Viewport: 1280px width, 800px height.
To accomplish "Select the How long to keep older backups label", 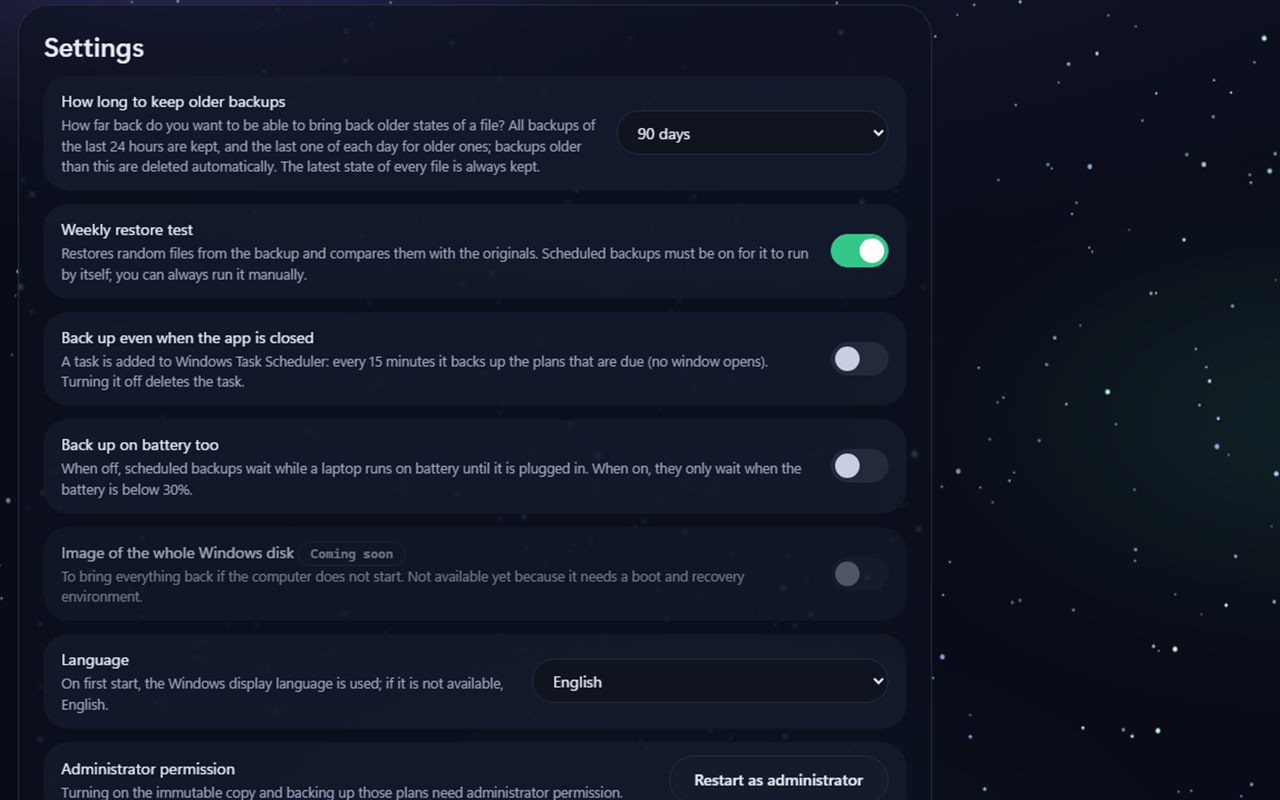I will [x=173, y=102].
